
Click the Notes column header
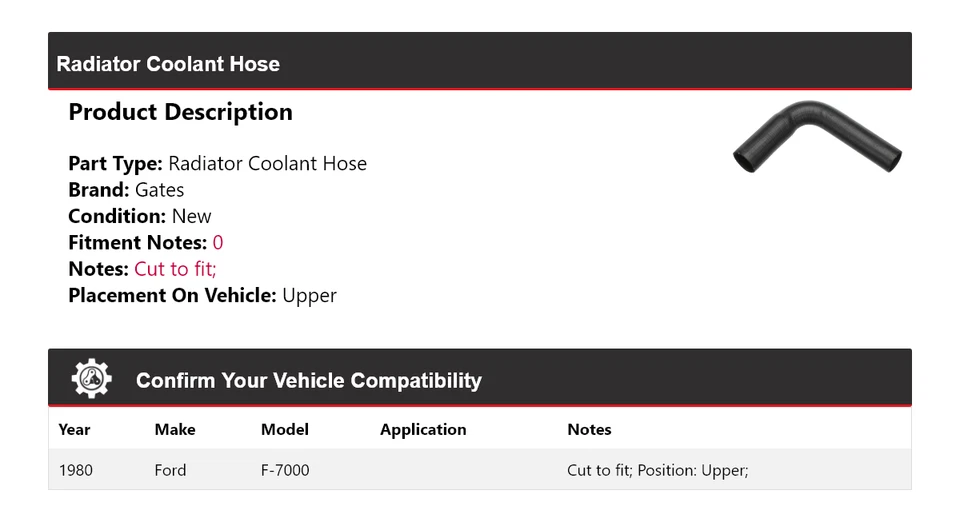tap(589, 430)
